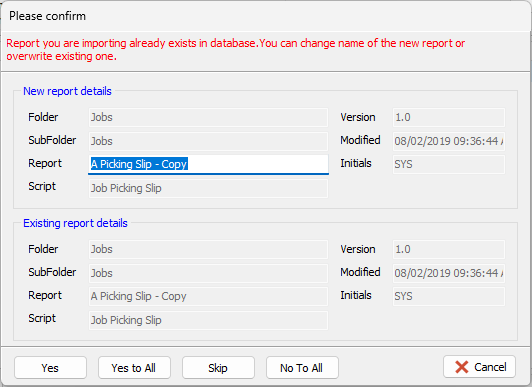Click the existing report Initials field
Screen dimensions: 532x387
click(x=449, y=296)
